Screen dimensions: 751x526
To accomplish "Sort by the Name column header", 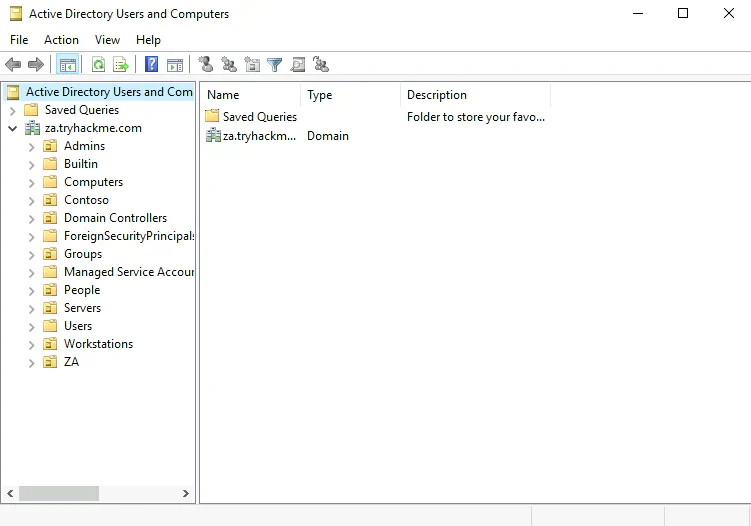I will pyautogui.click(x=250, y=95).
